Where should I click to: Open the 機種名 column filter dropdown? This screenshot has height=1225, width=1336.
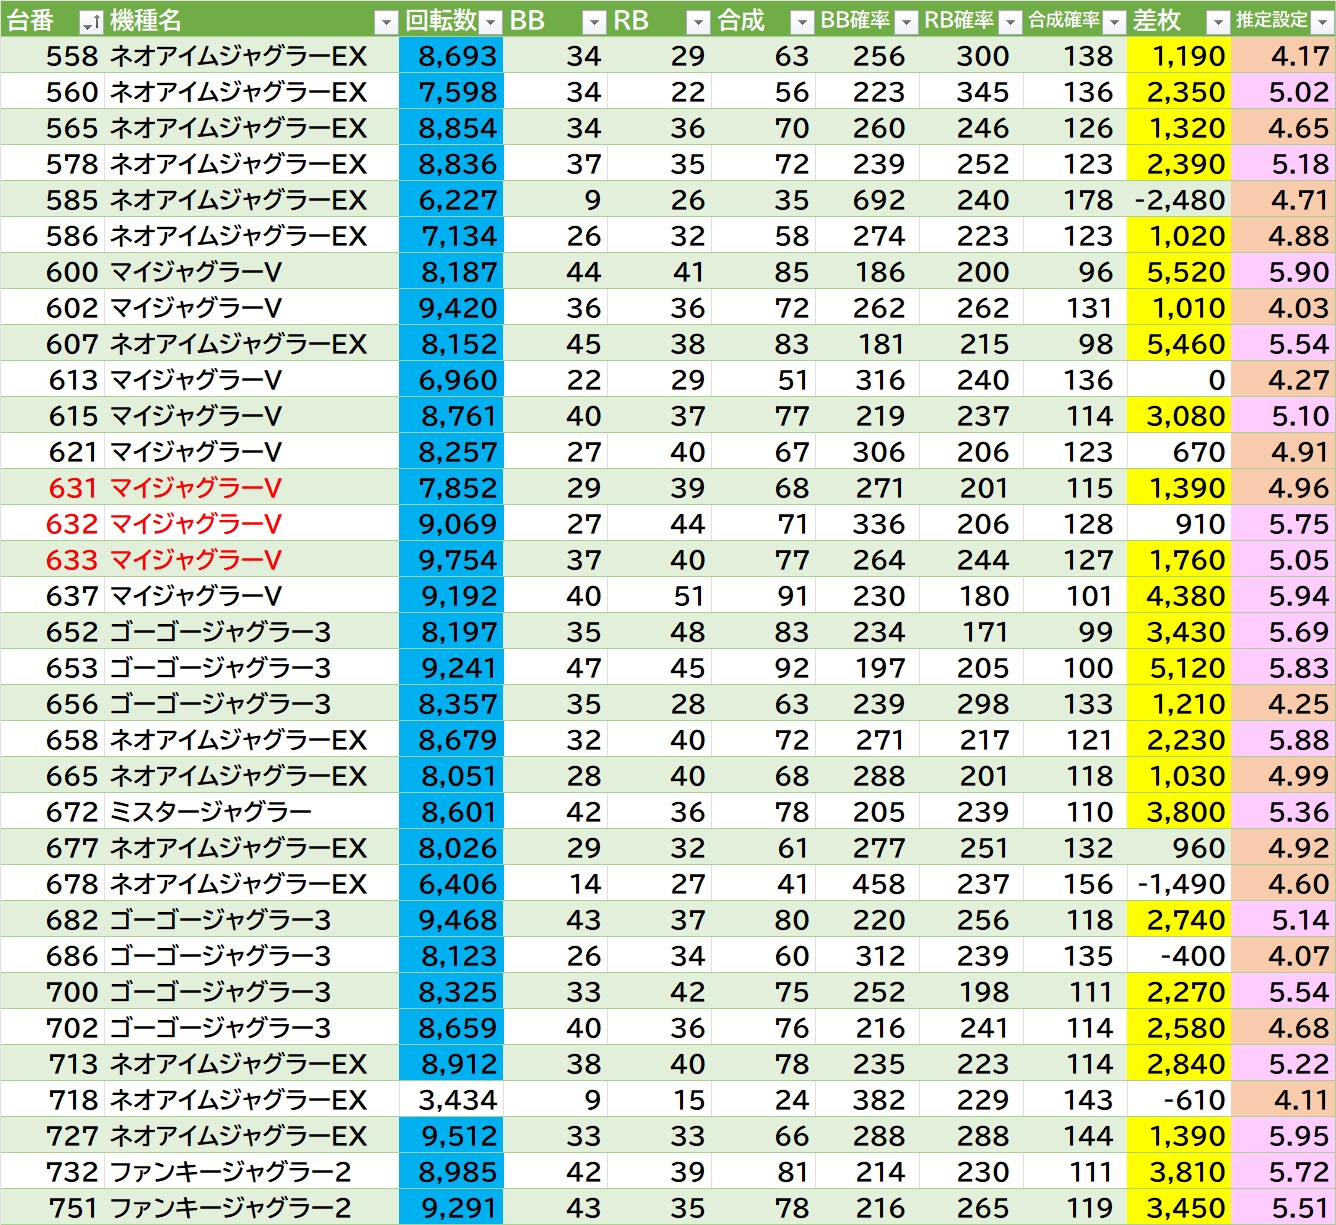[386, 22]
